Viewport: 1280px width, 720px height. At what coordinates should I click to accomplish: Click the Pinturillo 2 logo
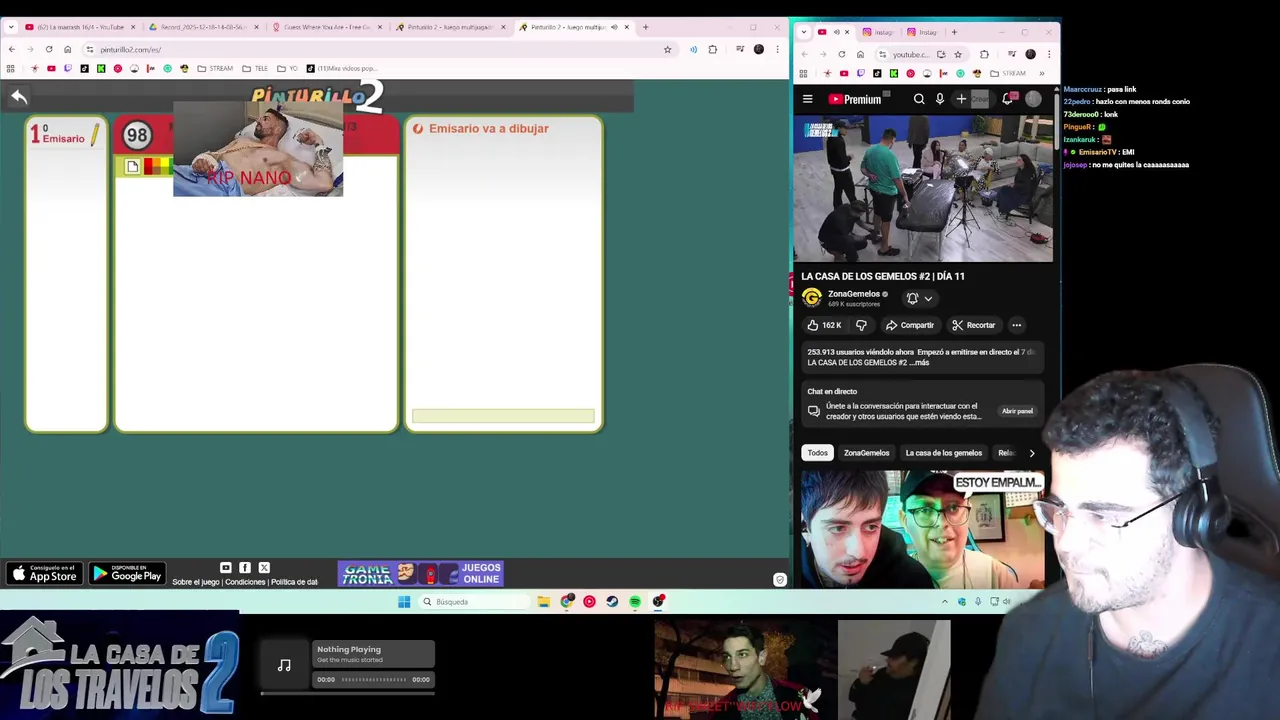317,96
